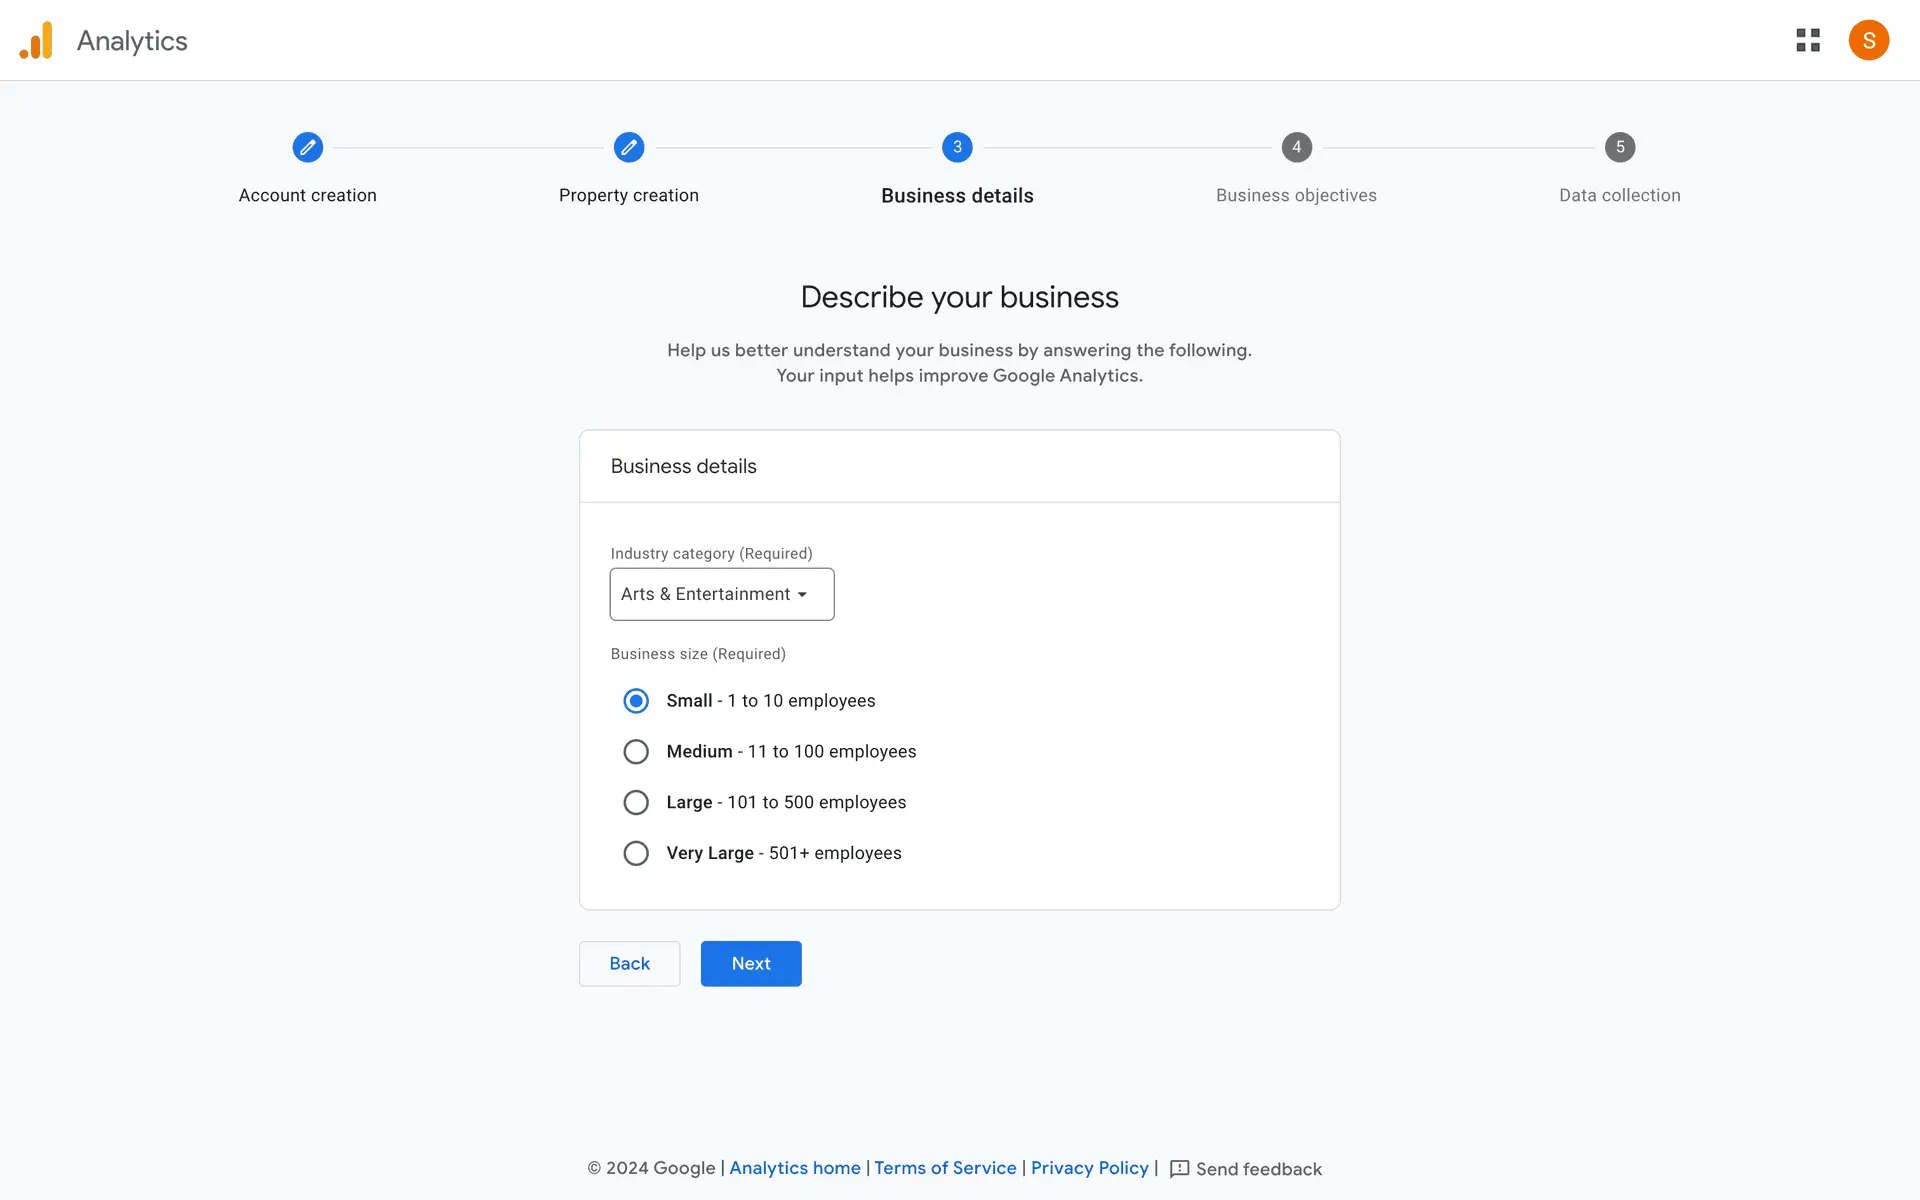Screen dimensions: 1920x1200
Task: Click the step 4 circle icon
Action: [1296, 147]
